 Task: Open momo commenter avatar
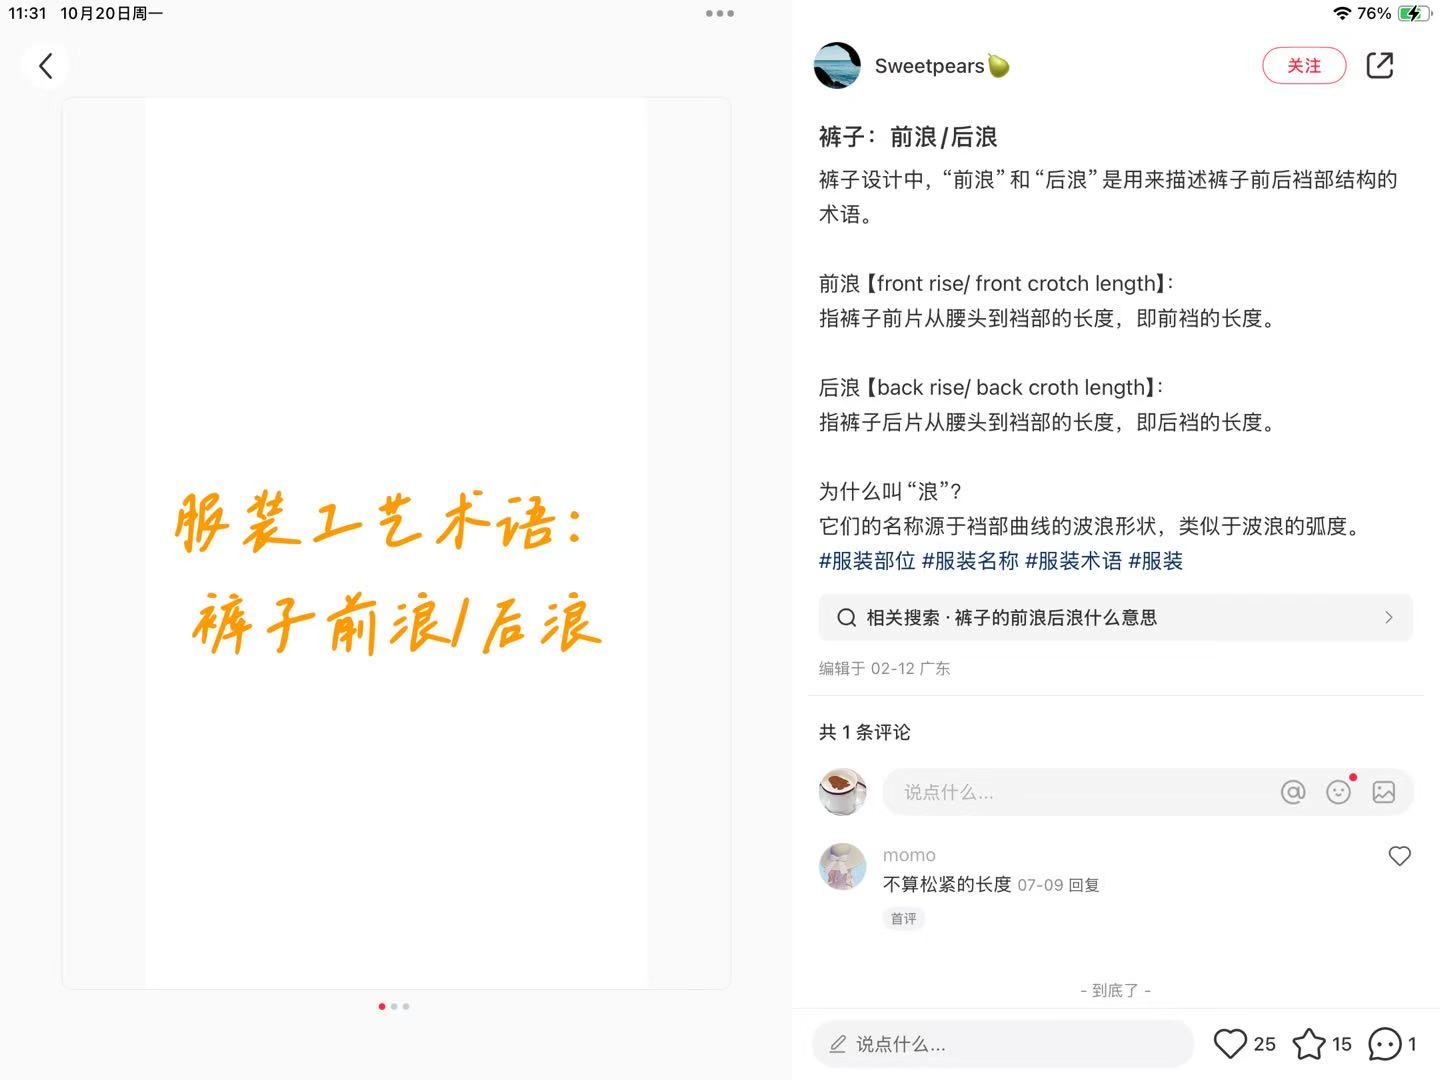[843, 866]
